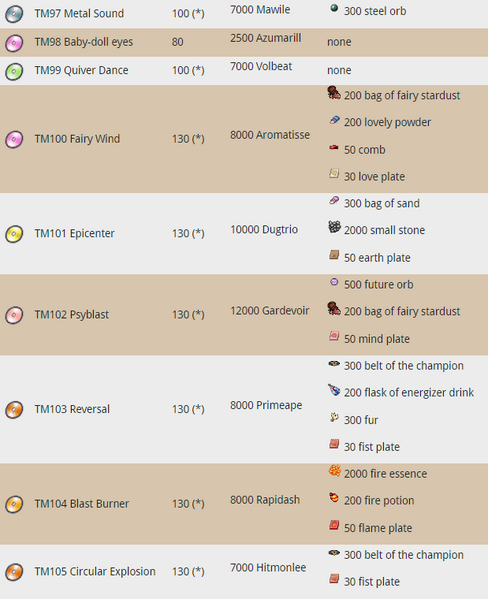Click the TM97 Metal Sound disc icon
This screenshot has width=488, height=599.
click(14, 14)
